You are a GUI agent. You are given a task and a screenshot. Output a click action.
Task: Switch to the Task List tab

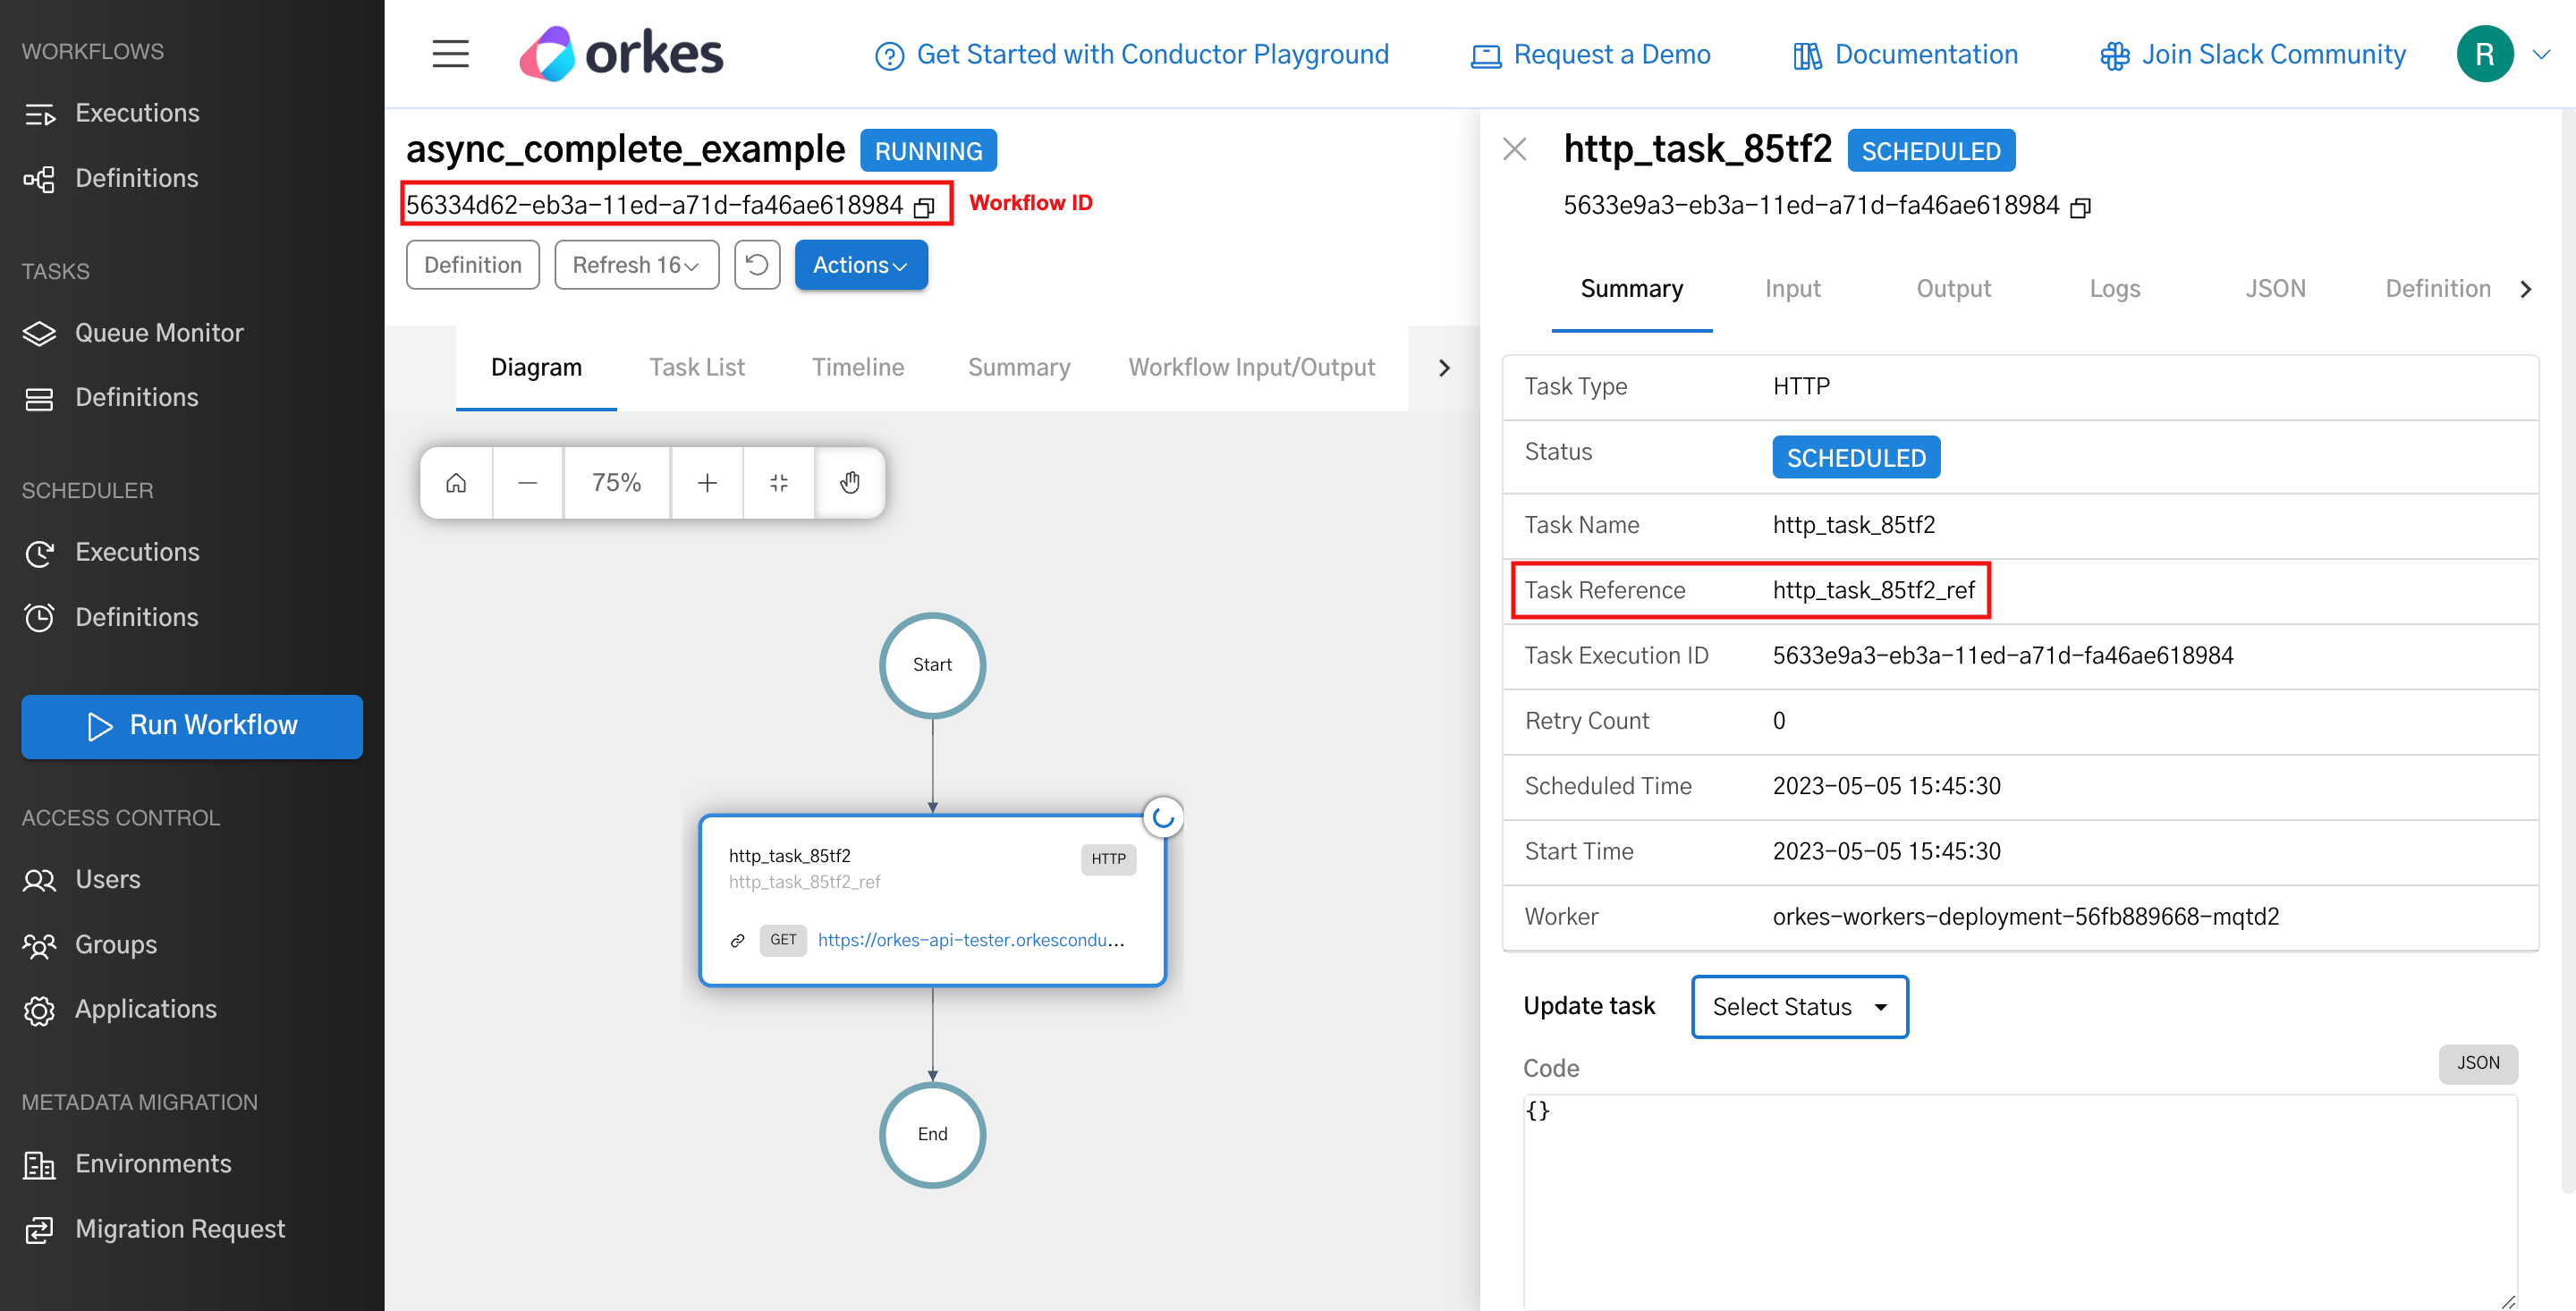pos(697,367)
